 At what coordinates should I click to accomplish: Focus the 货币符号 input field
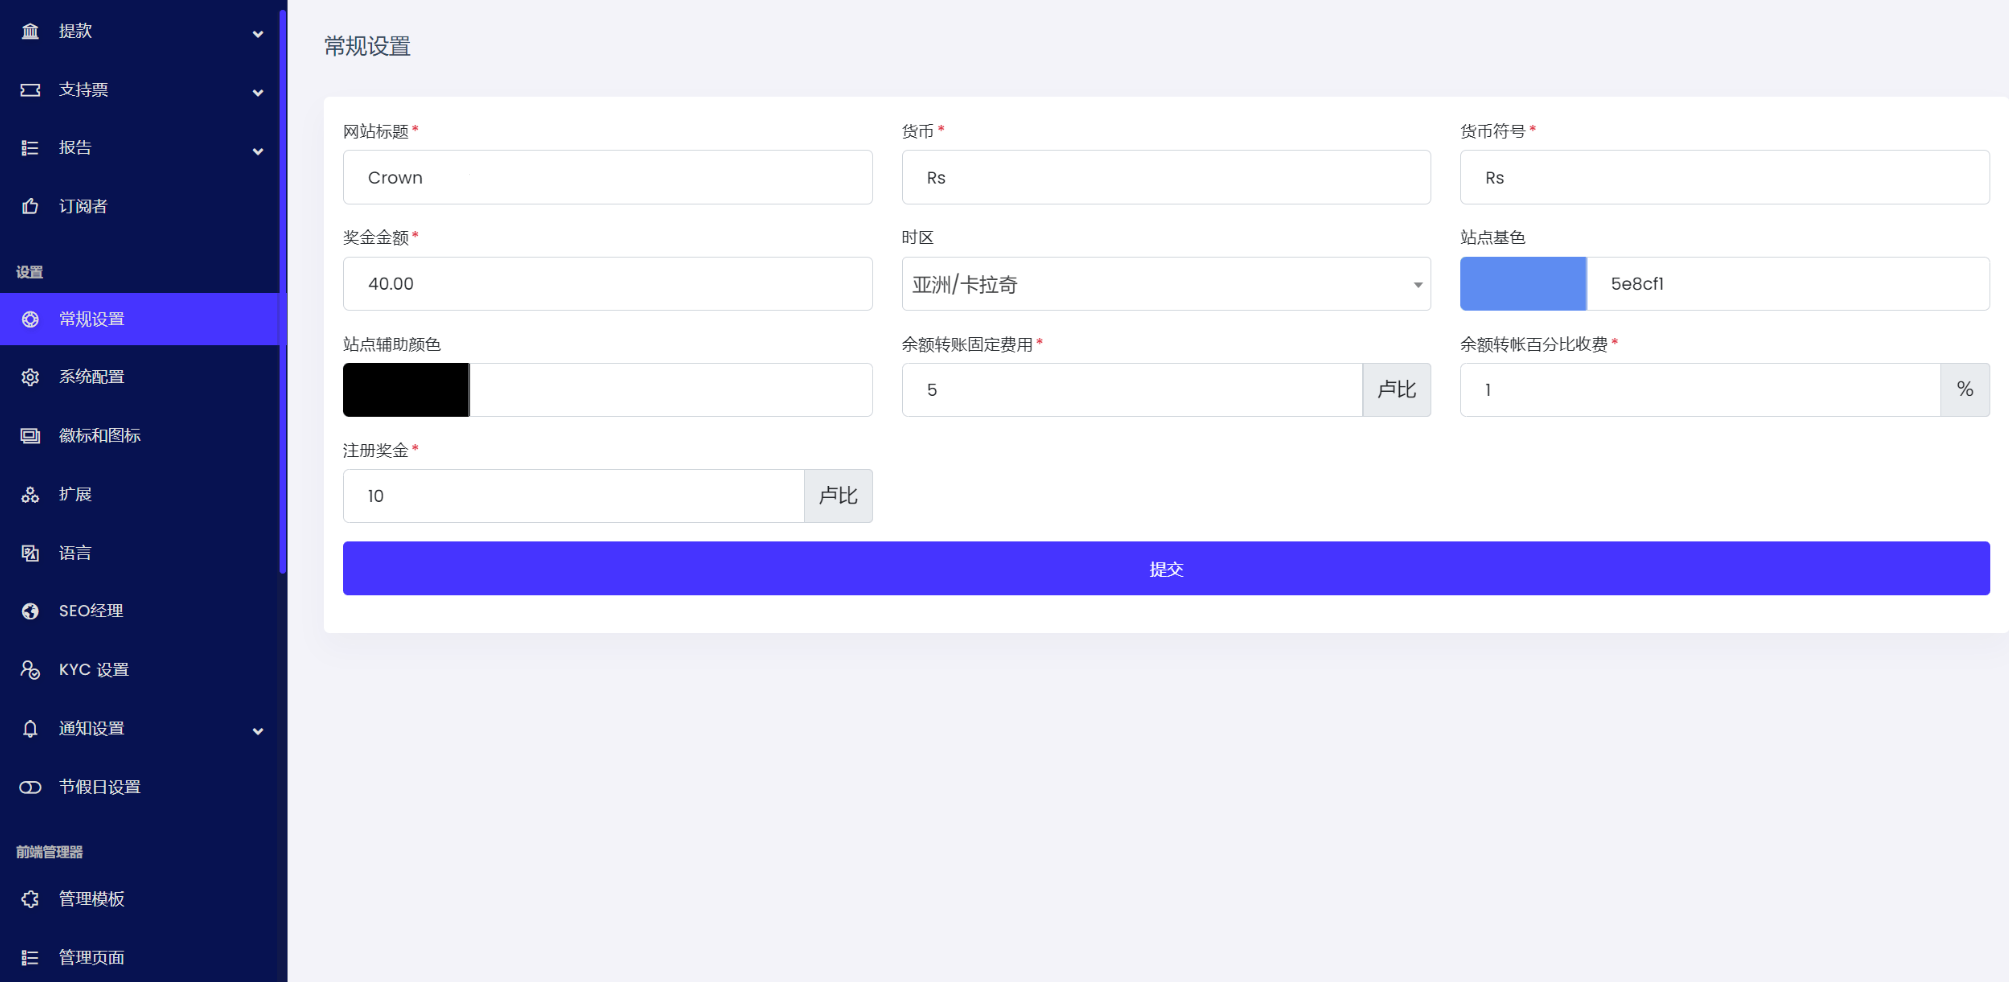1725,178
